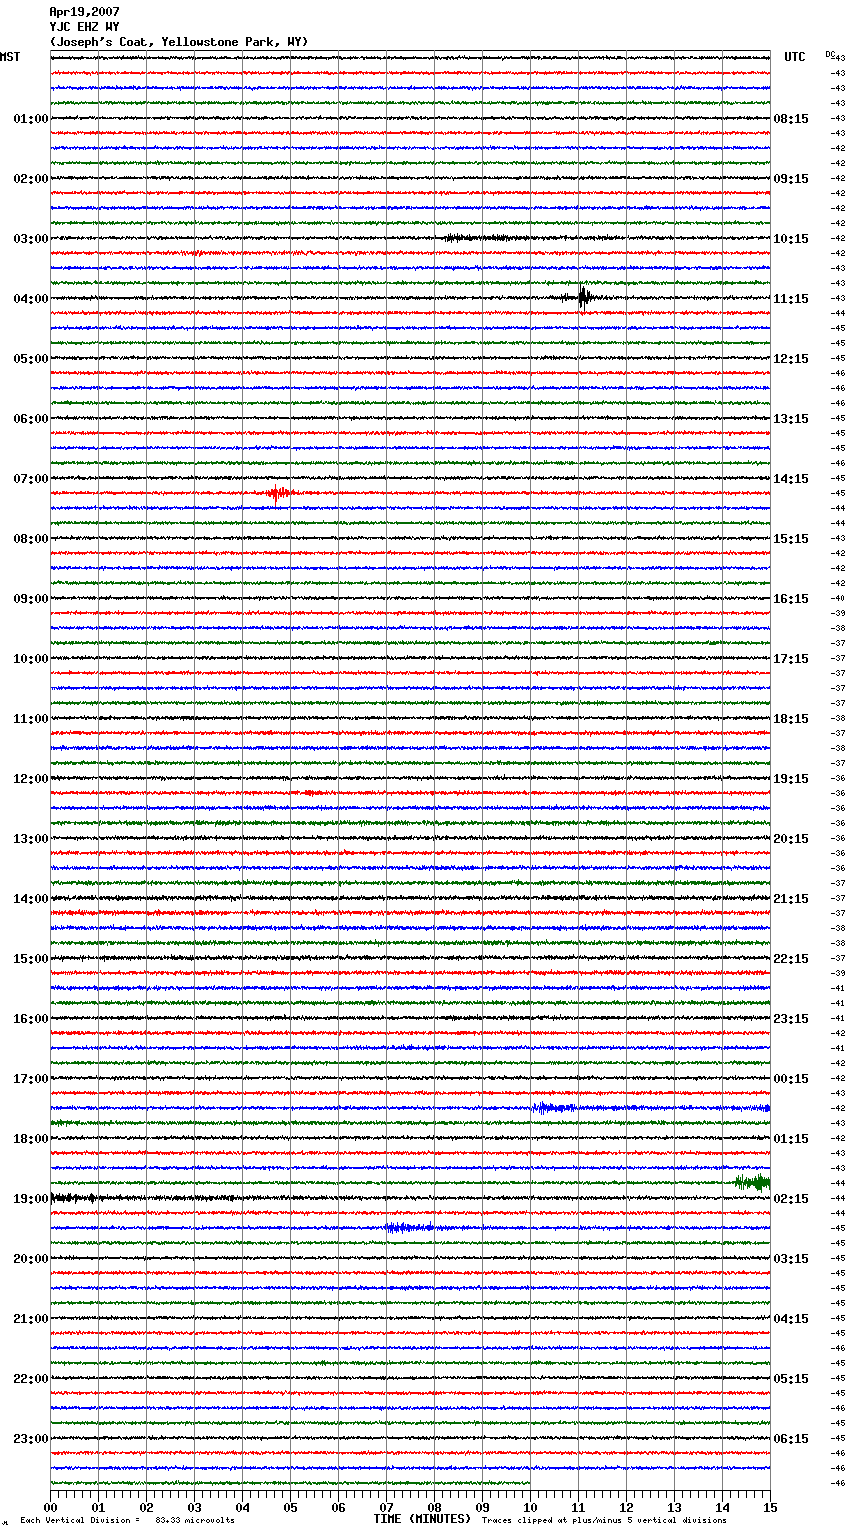This screenshot has width=850, height=1534.
Task: Select the 07:00 MST time label
Action: [31, 479]
